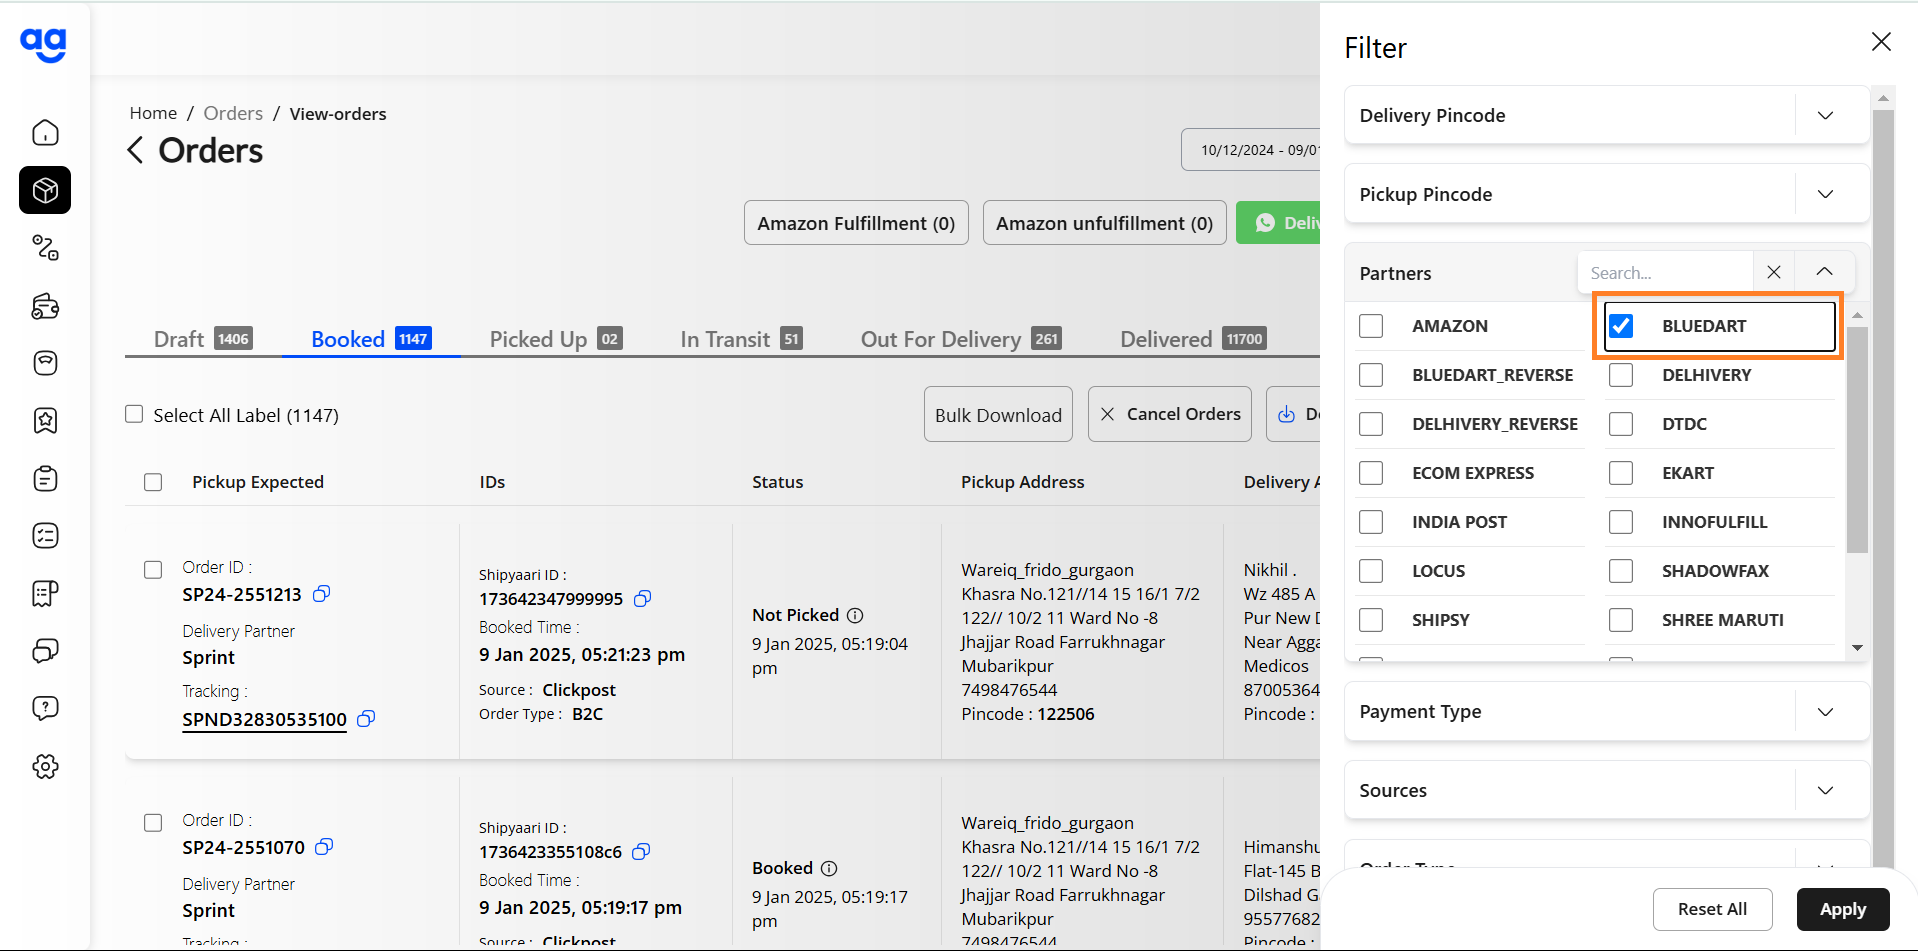Image resolution: width=1918 pixels, height=951 pixels.
Task: Collapse the Partners filter section
Action: (x=1824, y=272)
